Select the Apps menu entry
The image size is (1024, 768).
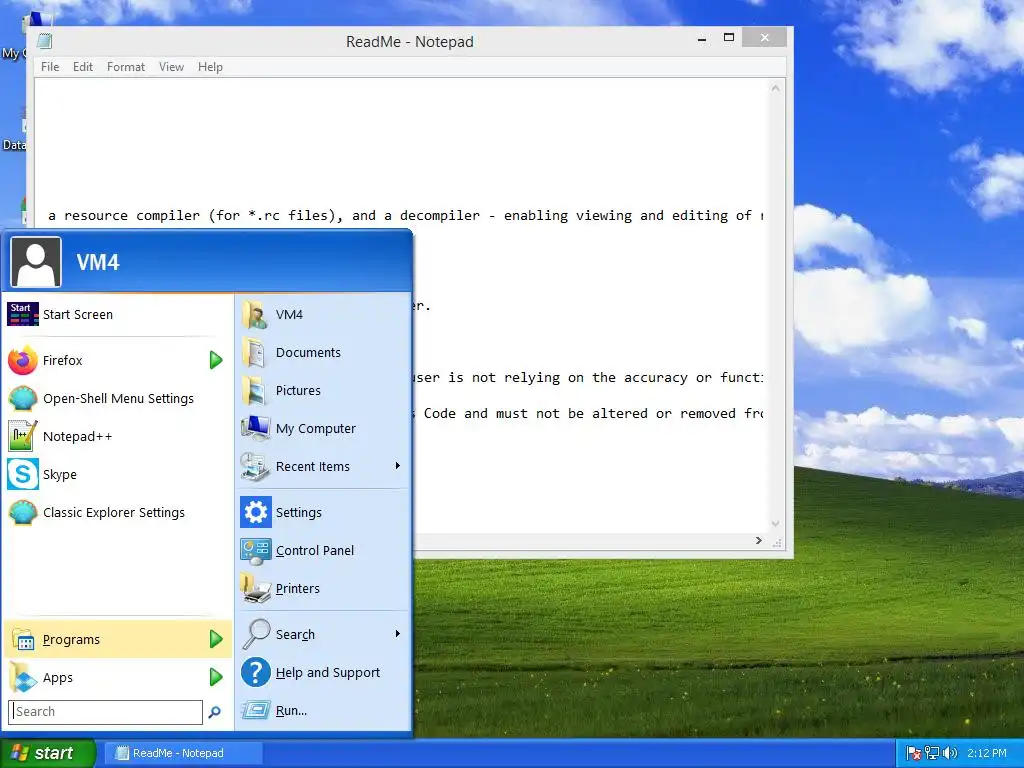[x=118, y=677]
